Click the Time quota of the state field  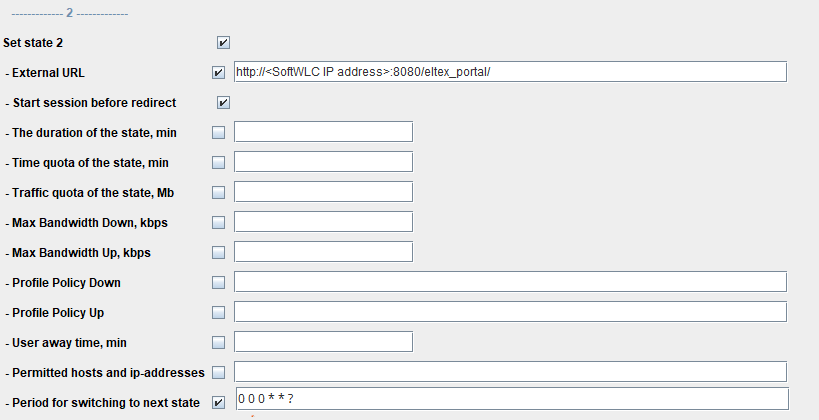(x=323, y=162)
